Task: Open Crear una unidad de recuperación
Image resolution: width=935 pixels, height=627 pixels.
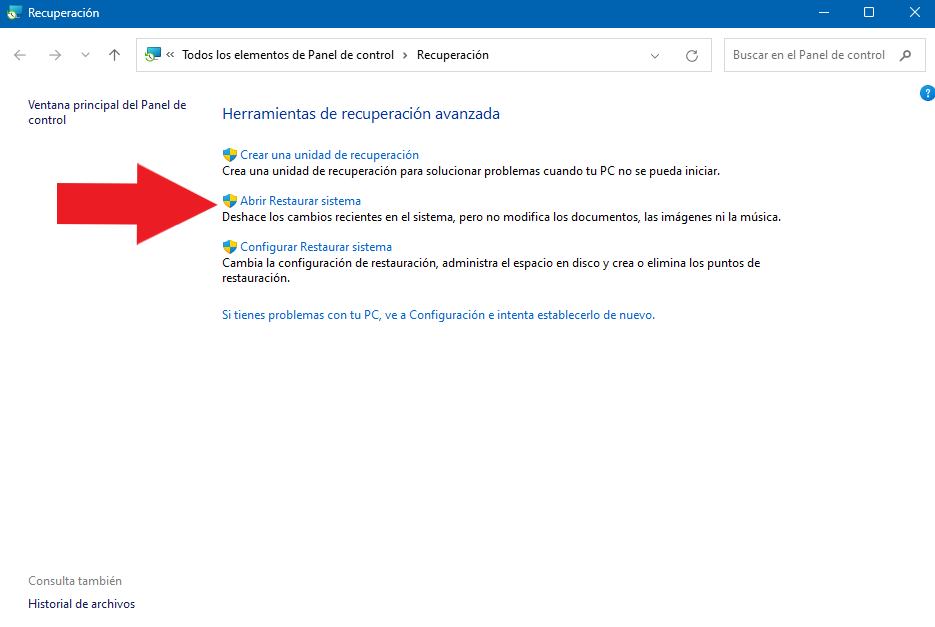Action: 329,155
